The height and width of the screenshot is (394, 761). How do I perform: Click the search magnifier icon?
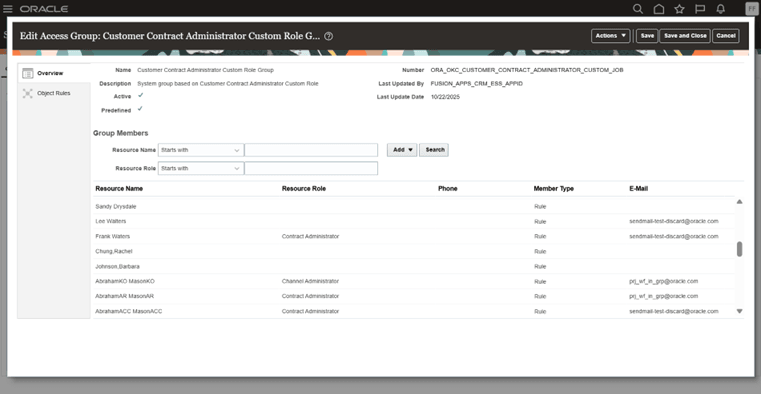click(638, 9)
